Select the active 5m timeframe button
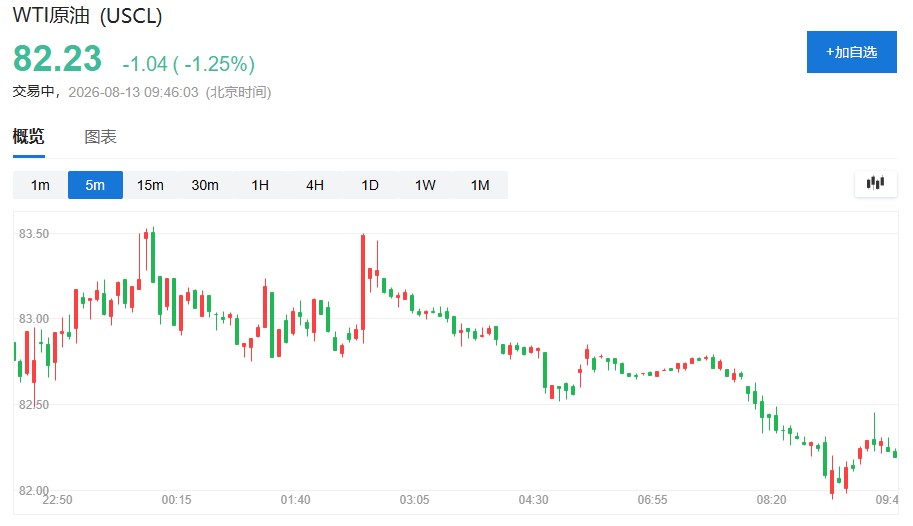 (x=95, y=185)
